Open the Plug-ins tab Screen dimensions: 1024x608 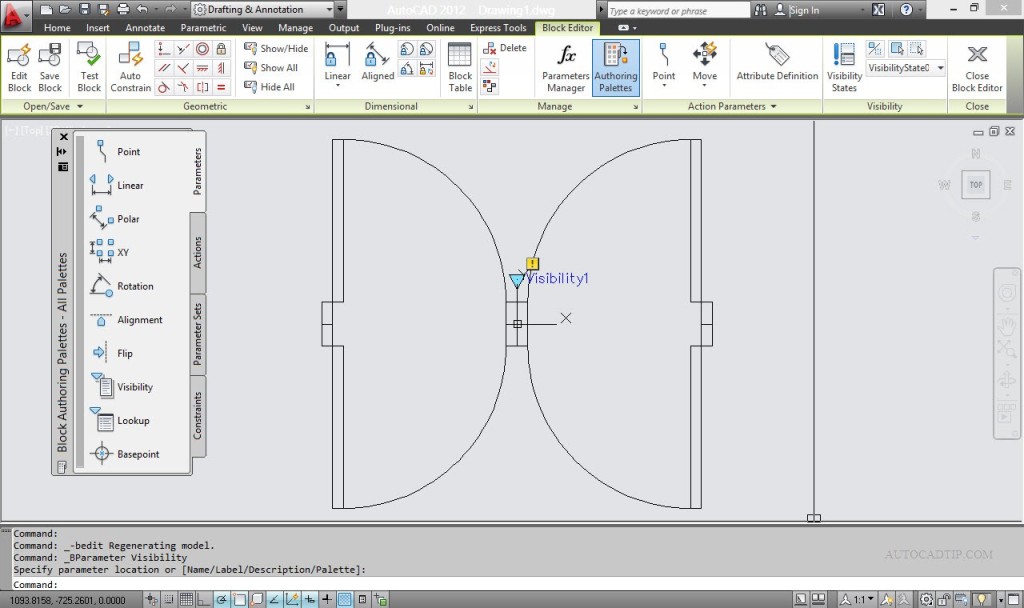point(392,27)
